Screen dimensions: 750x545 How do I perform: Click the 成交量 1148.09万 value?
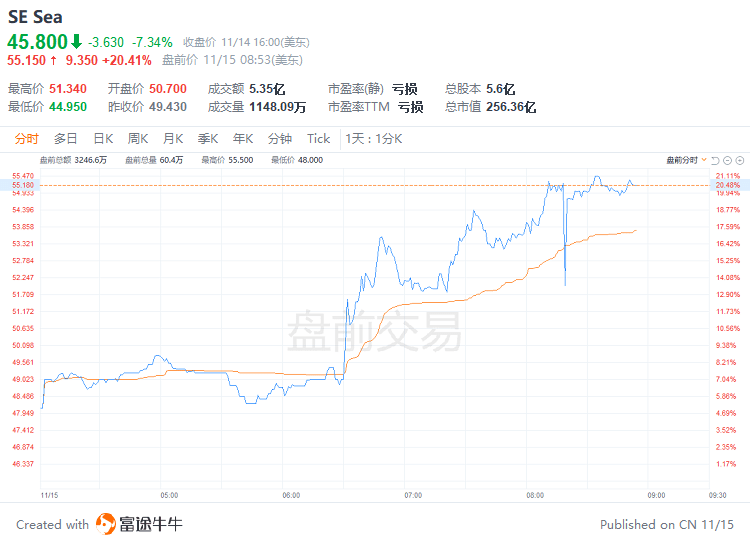coord(277,107)
